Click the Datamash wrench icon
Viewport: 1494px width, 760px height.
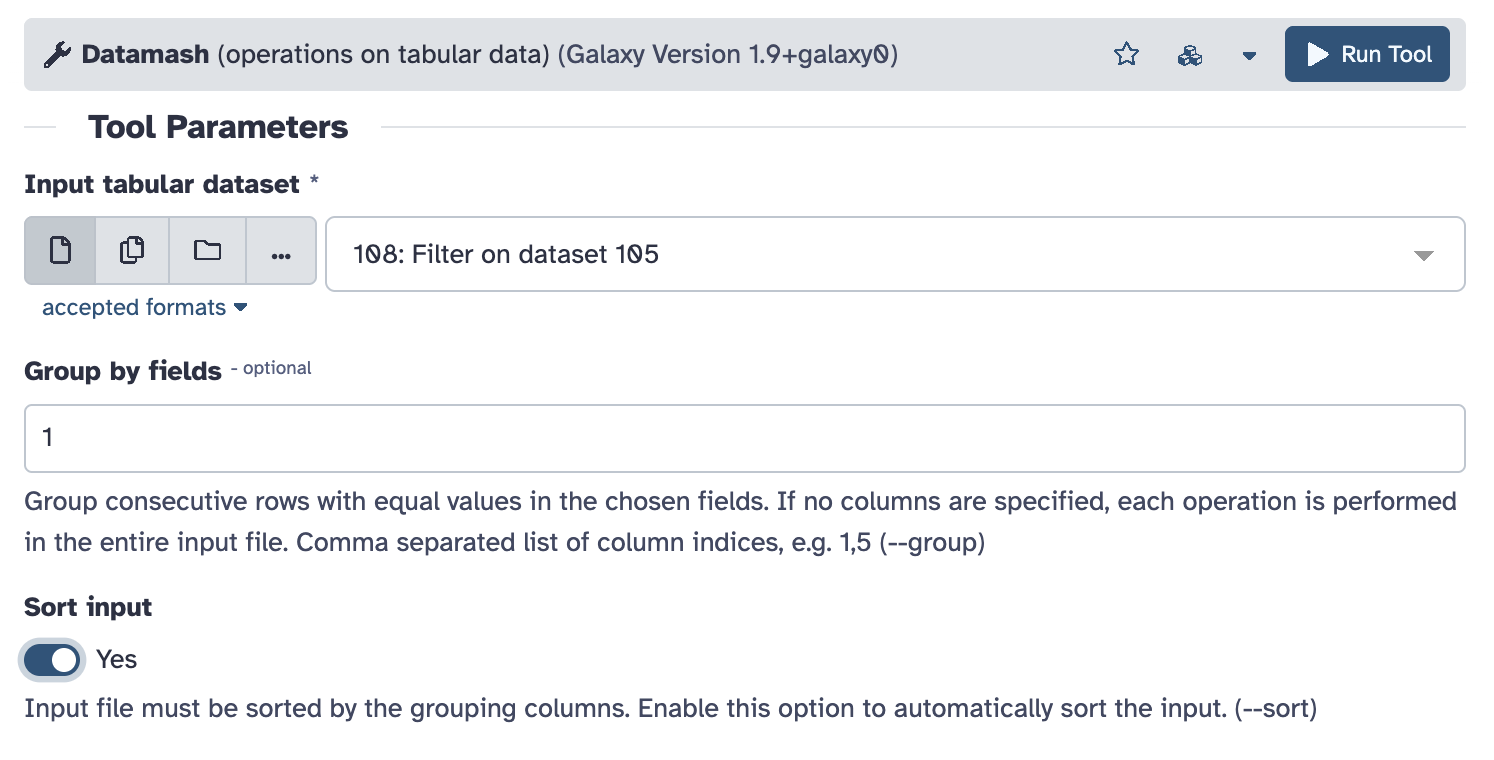click(x=57, y=55)
